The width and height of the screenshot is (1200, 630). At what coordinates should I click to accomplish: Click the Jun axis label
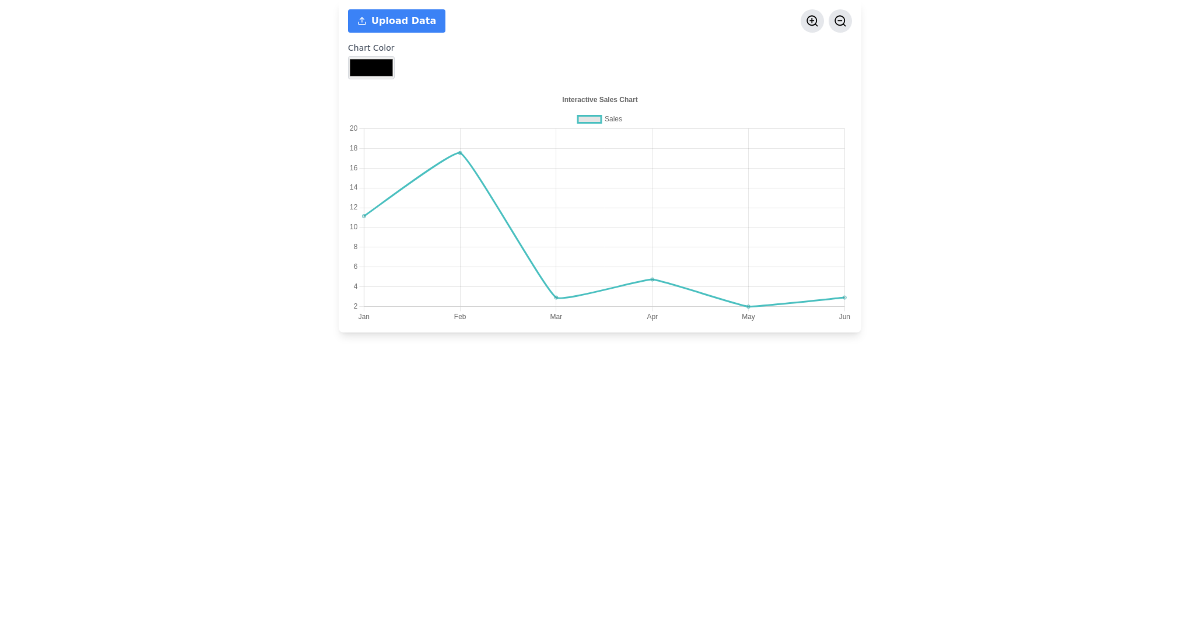click(x=844, y=316)
